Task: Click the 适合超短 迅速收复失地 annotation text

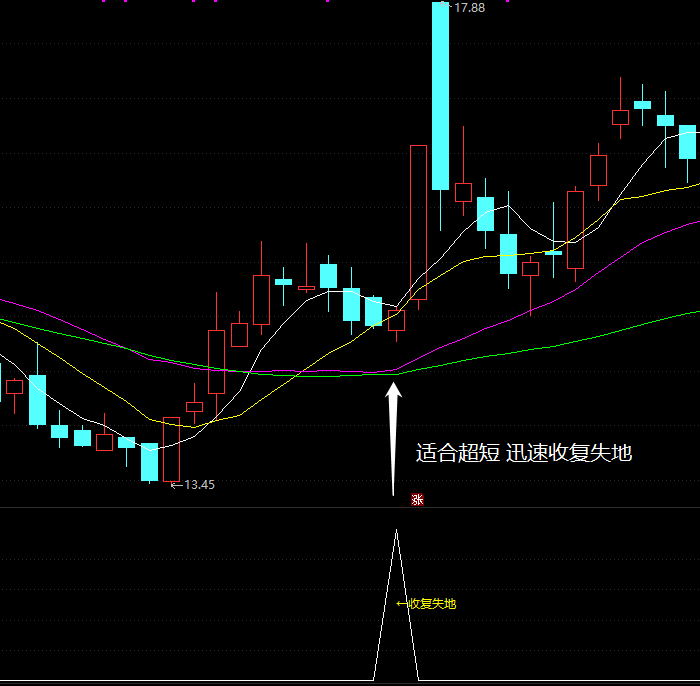Action: coord(524,453)
